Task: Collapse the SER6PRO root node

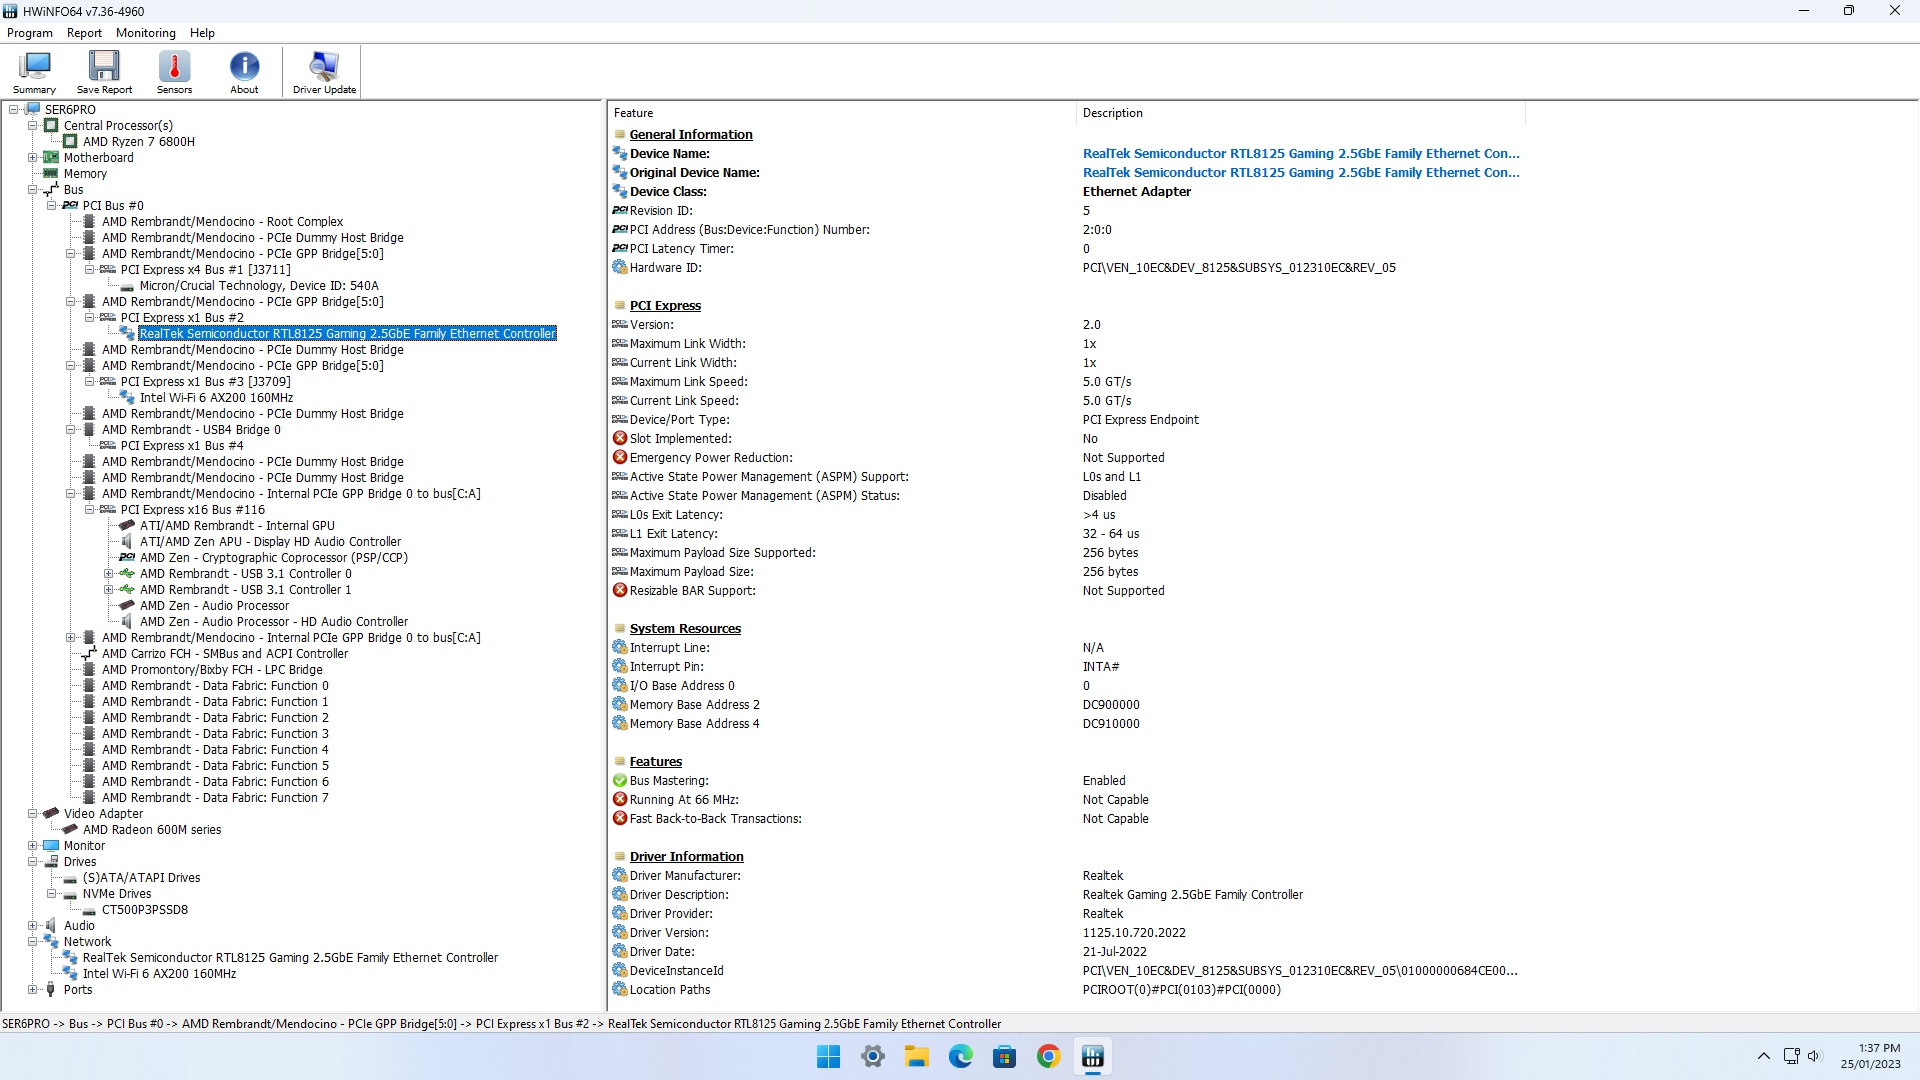Action: (x=14, y=110)
